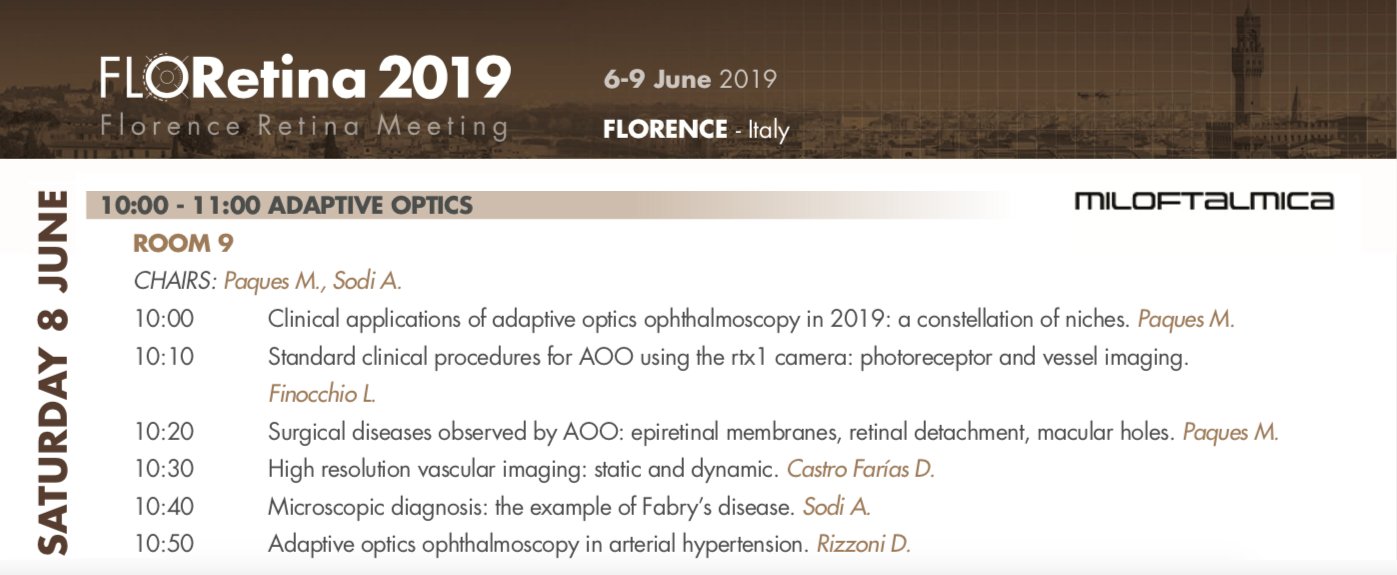Image resolution: width=1397 pixels, height=575 pixels.
Task: Select the 10:30 vascular imaging talk title
Action: (522, 469)
